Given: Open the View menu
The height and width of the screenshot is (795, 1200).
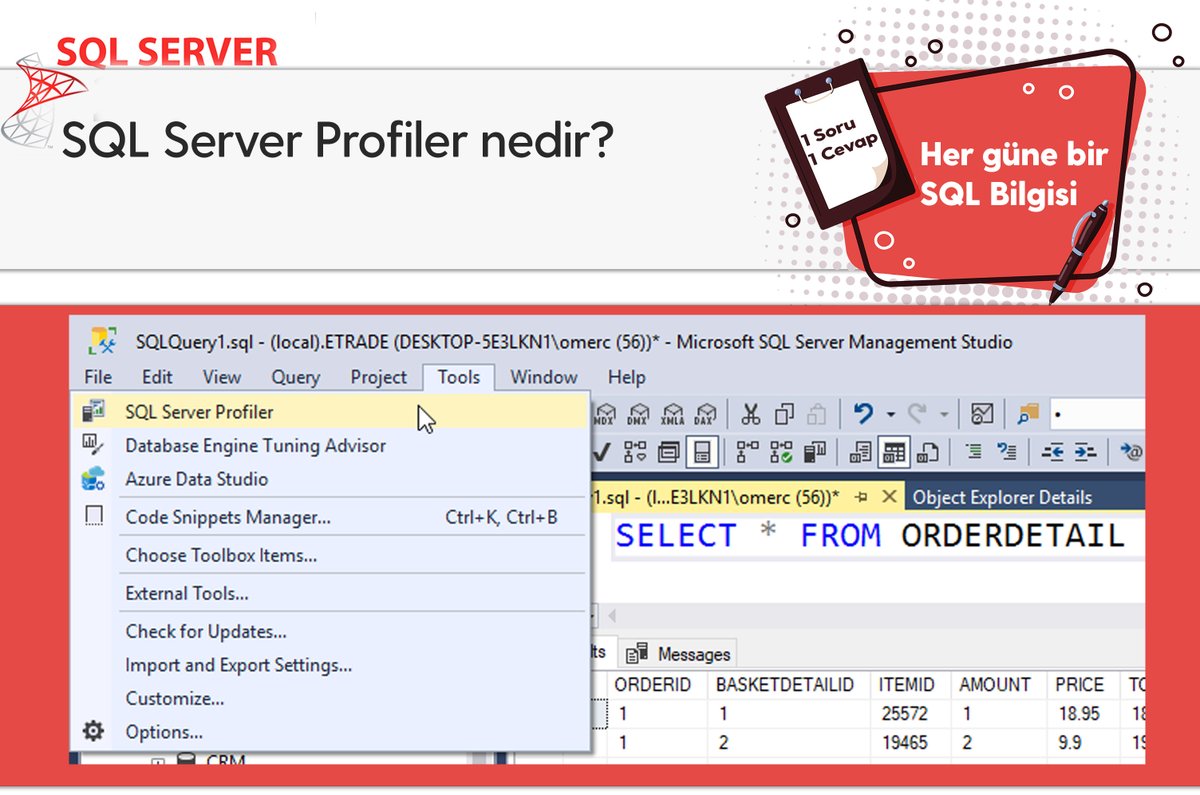Looking at the screenshot, I should coord(221,377).
